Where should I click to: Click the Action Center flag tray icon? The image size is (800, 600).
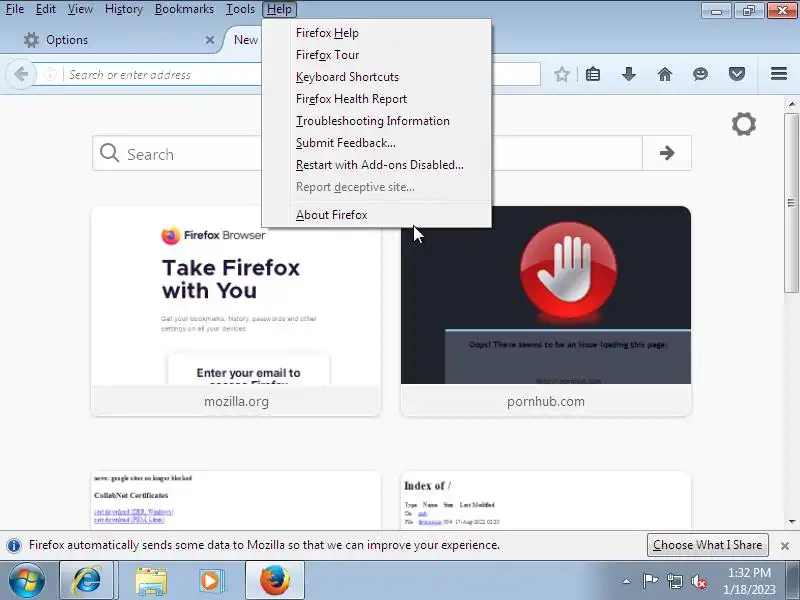point(649,581)
